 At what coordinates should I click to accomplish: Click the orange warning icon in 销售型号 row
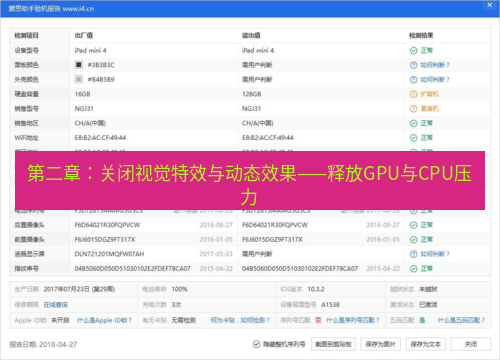413,109
